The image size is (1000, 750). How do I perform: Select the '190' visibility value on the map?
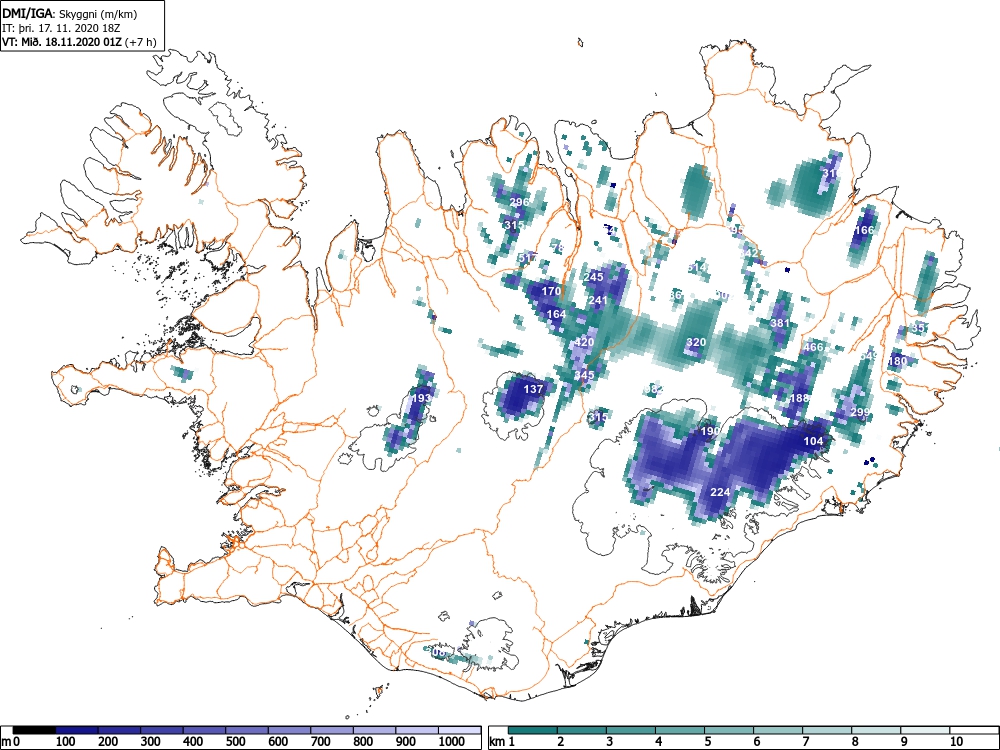click(x=710, y=431)
